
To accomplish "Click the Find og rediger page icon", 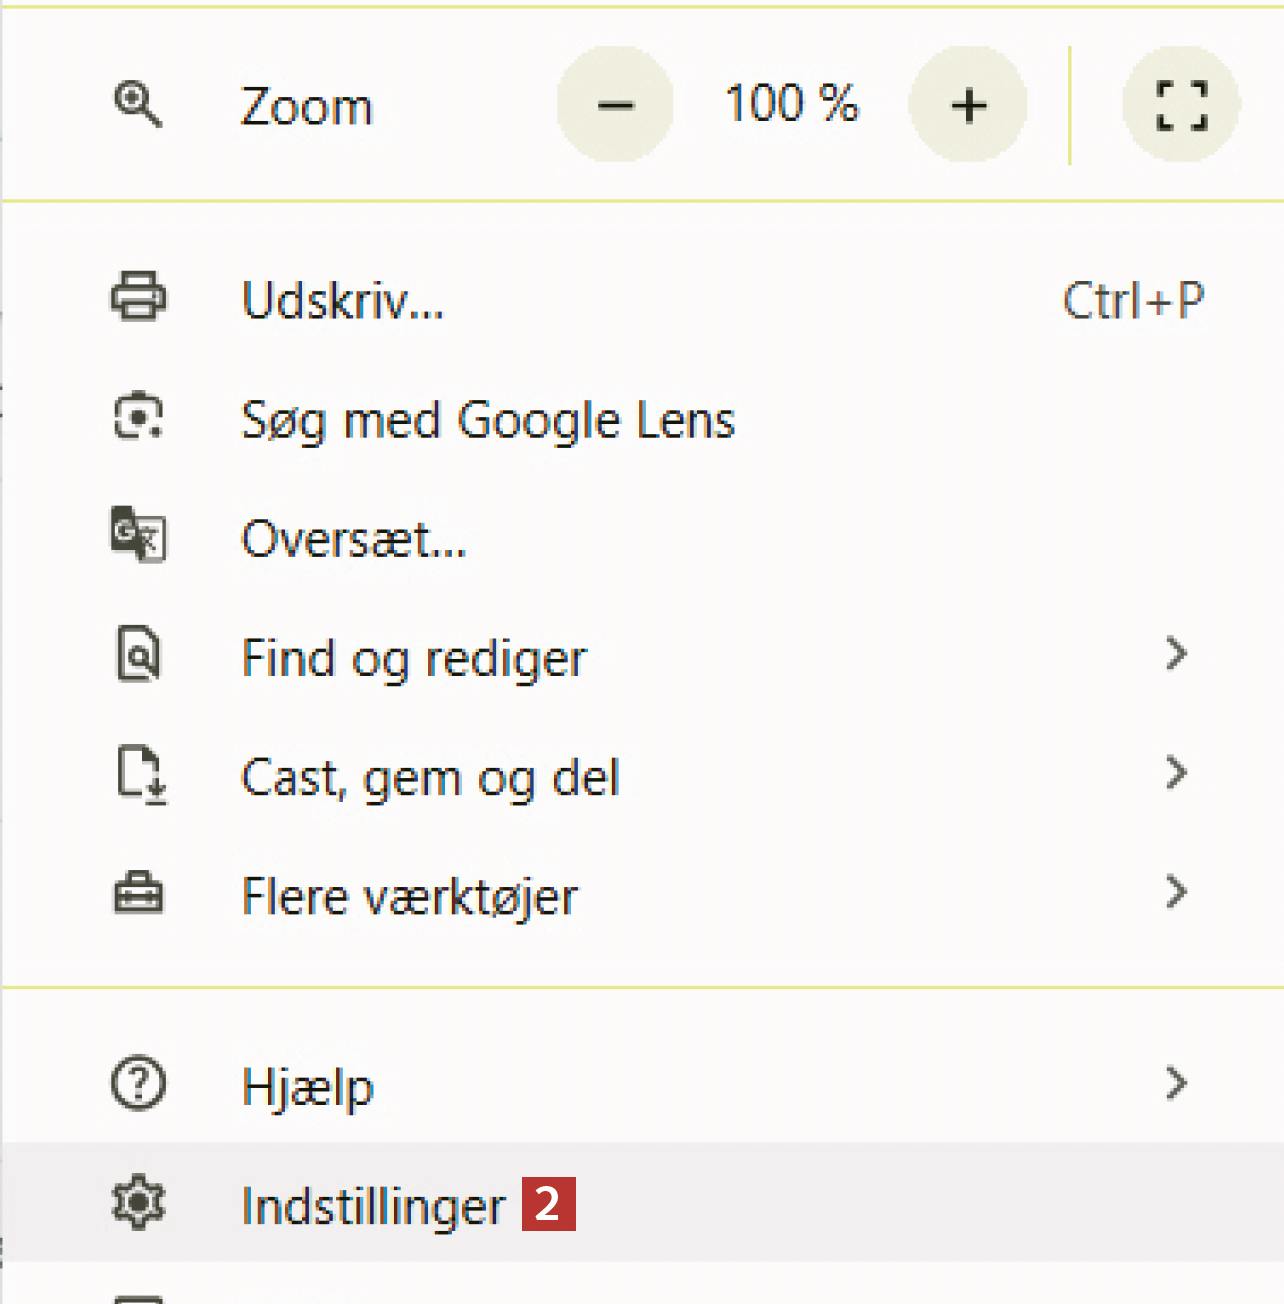I will [138, 656].
